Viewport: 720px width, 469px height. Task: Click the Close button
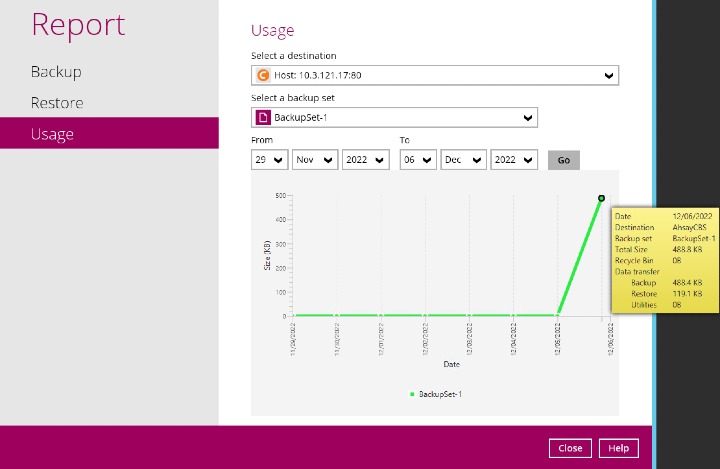click(570, 448)
